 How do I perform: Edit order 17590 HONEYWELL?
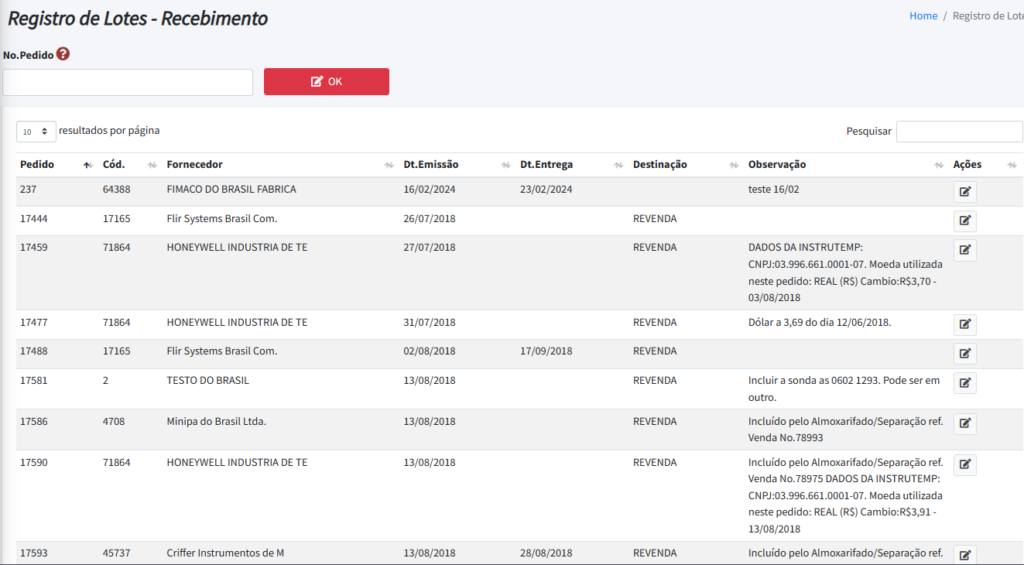[965, 465]
